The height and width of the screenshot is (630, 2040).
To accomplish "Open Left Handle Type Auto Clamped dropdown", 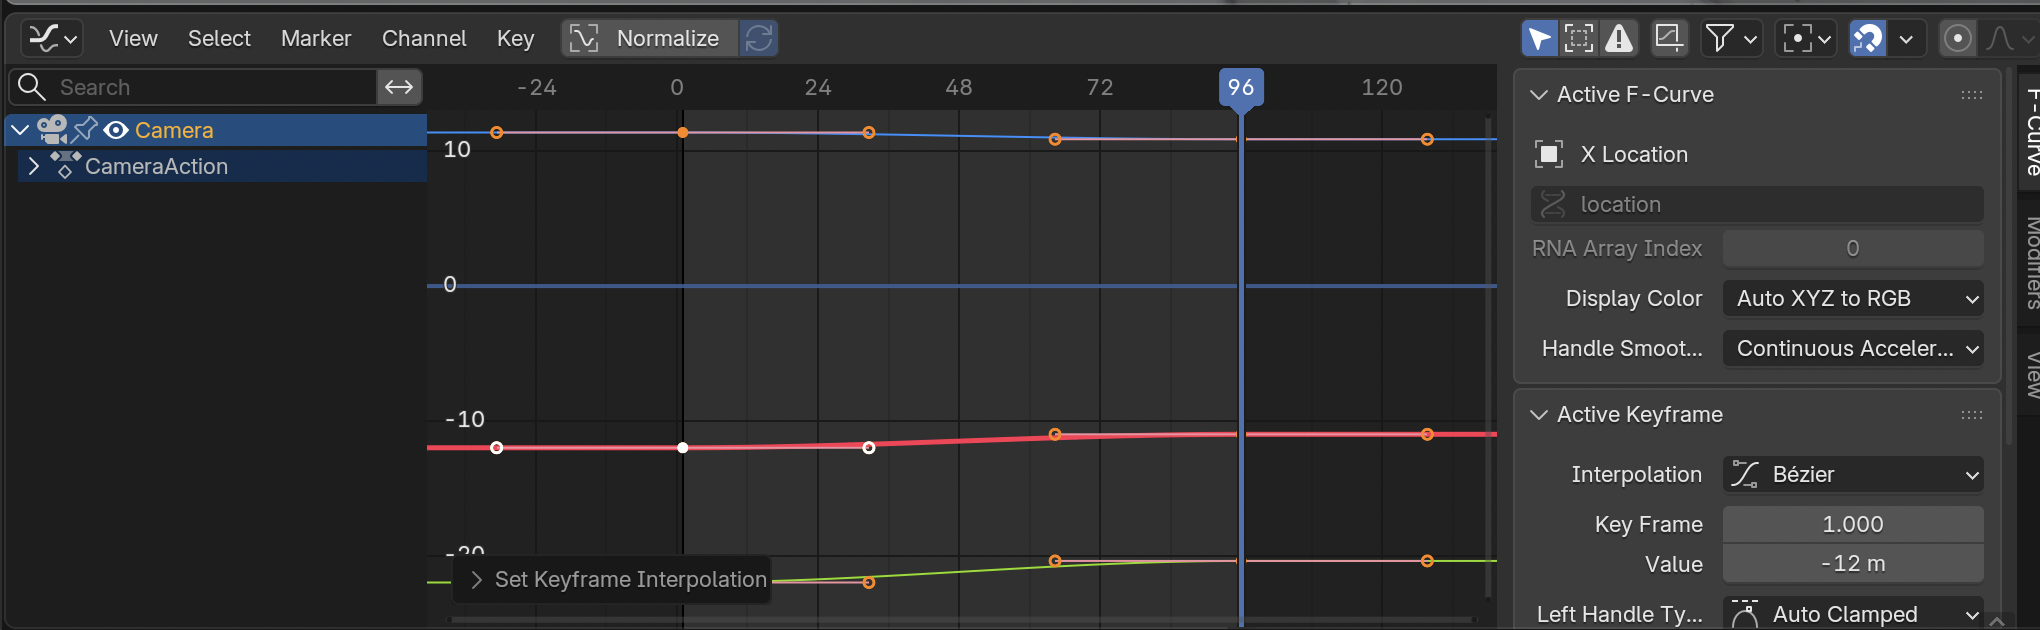I will point(1853,614).
